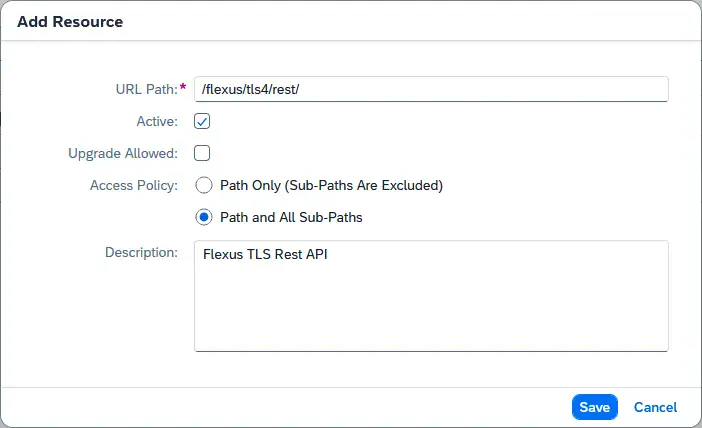Click the "Active:" label text
Screen dimensions: 702x428
(x=158, y=121)
